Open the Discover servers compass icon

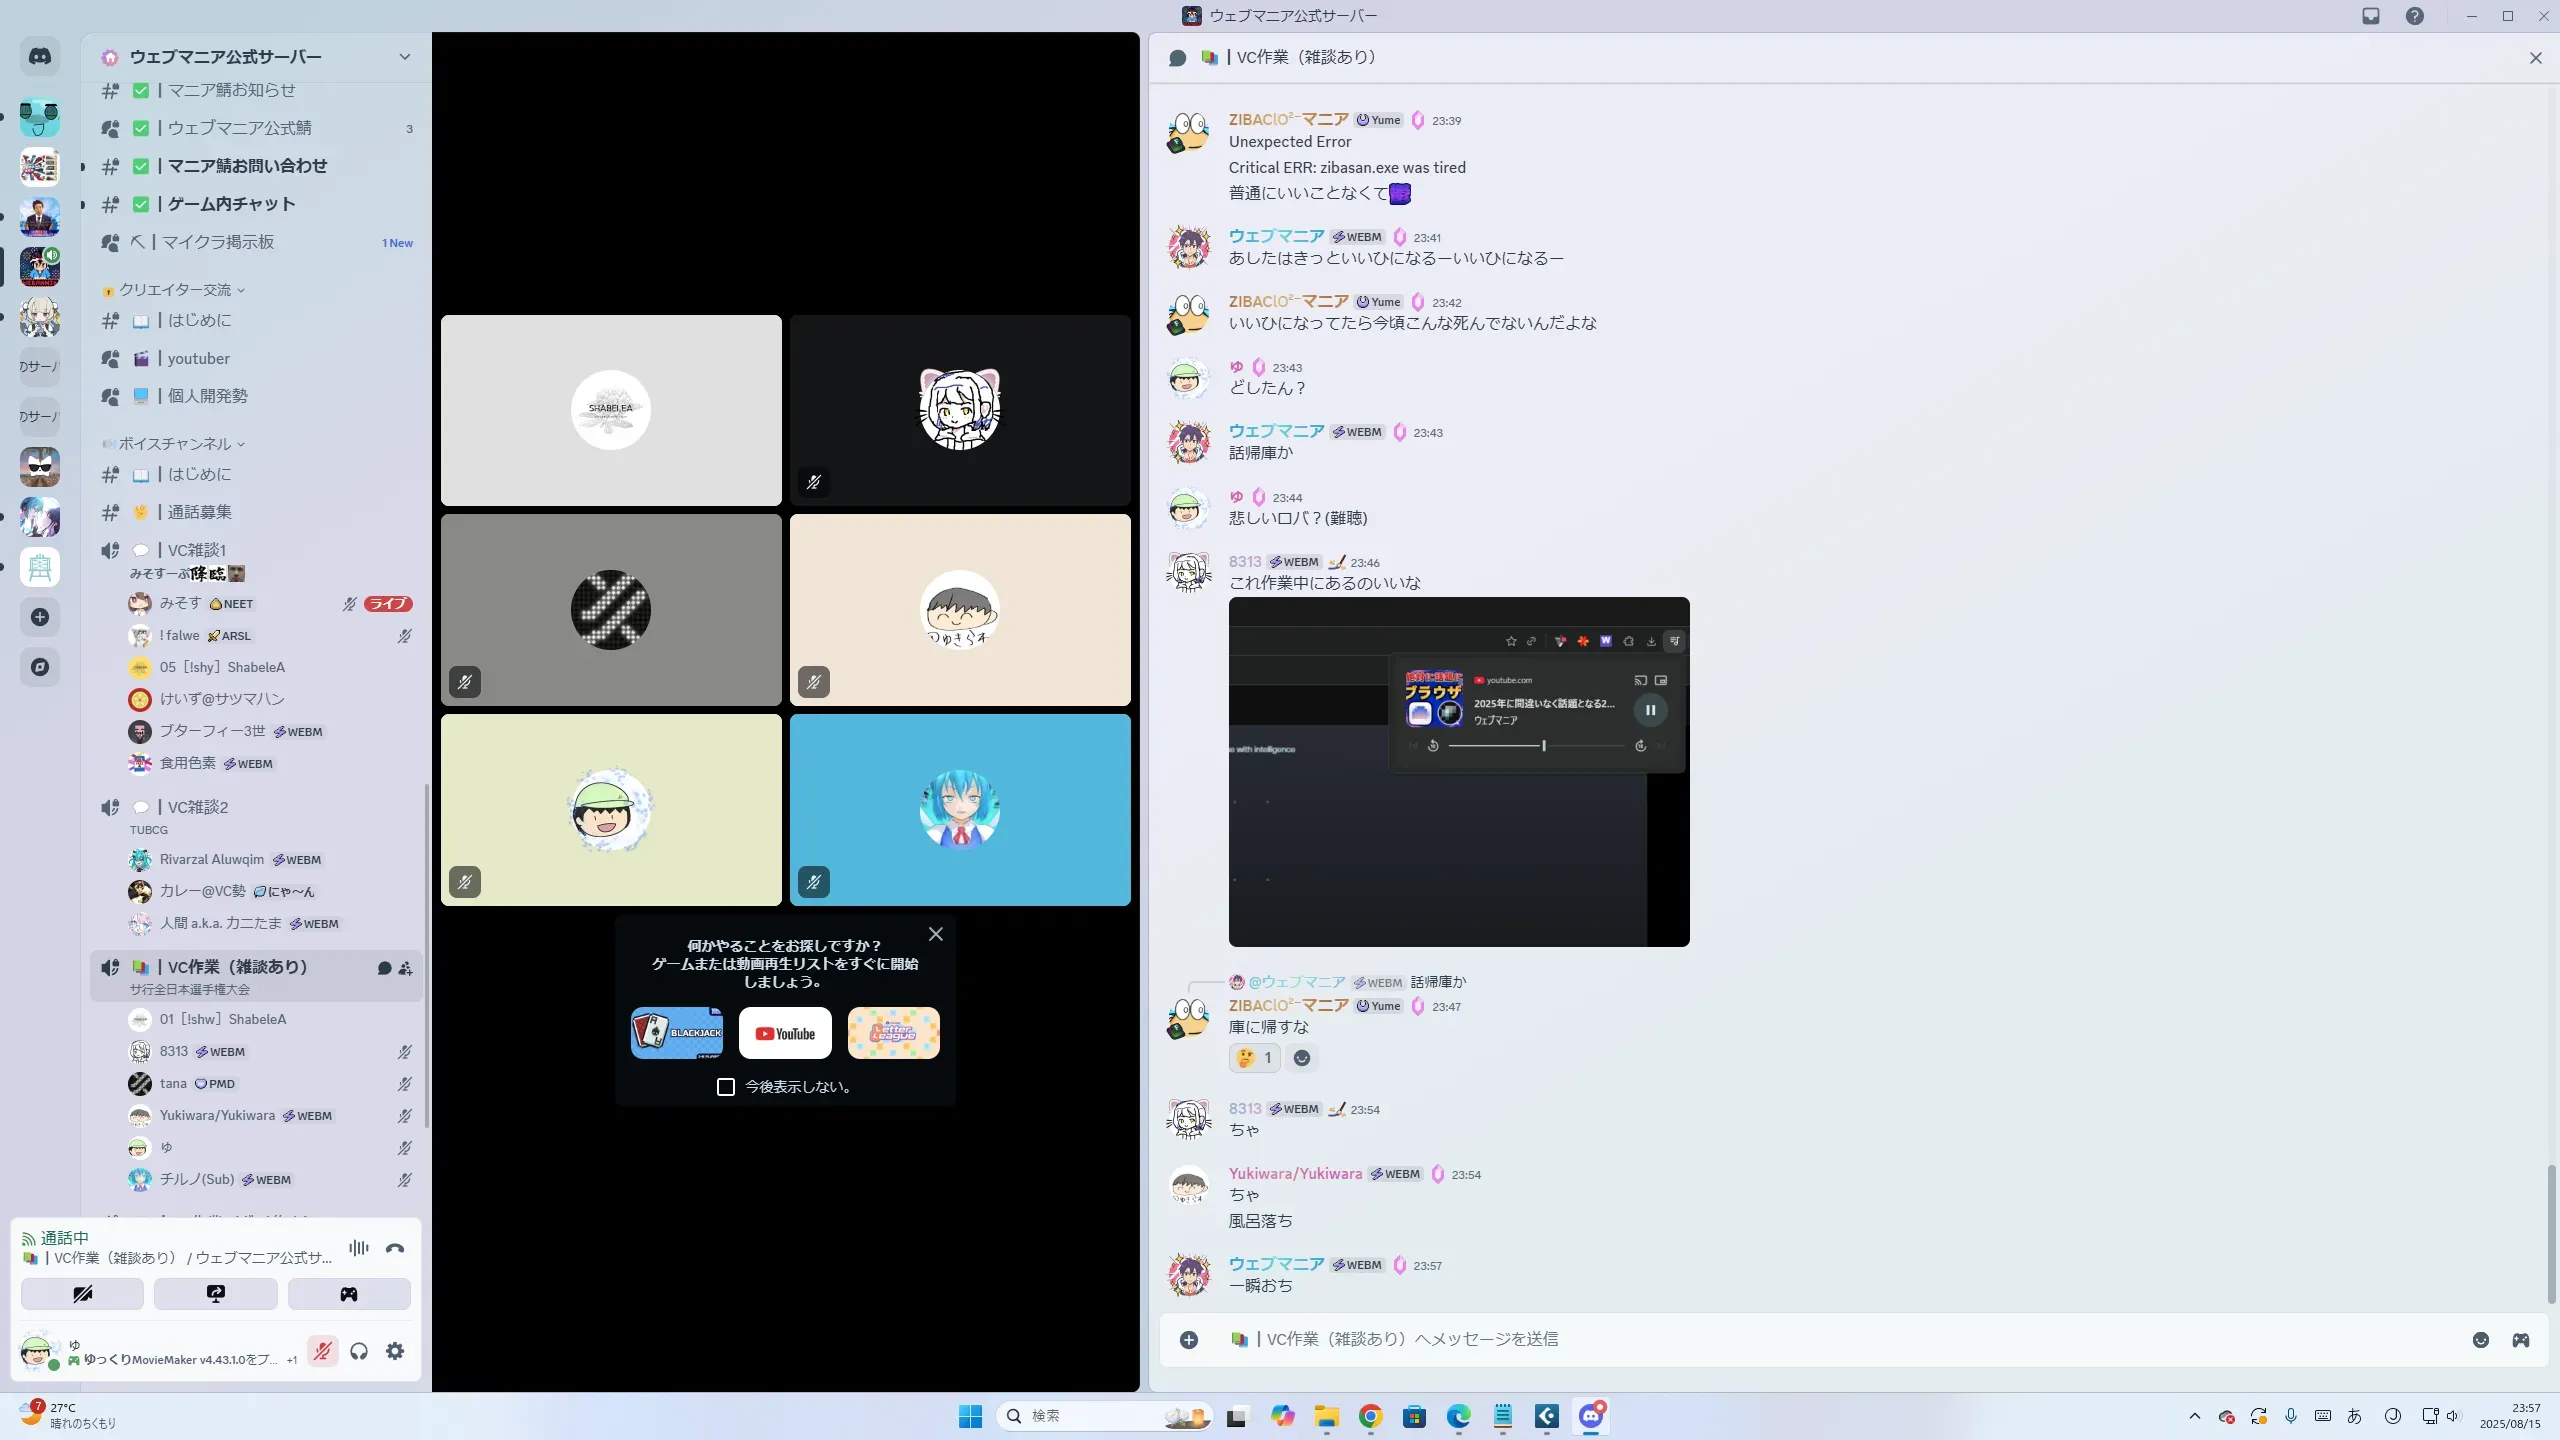[x=40, y=667]
